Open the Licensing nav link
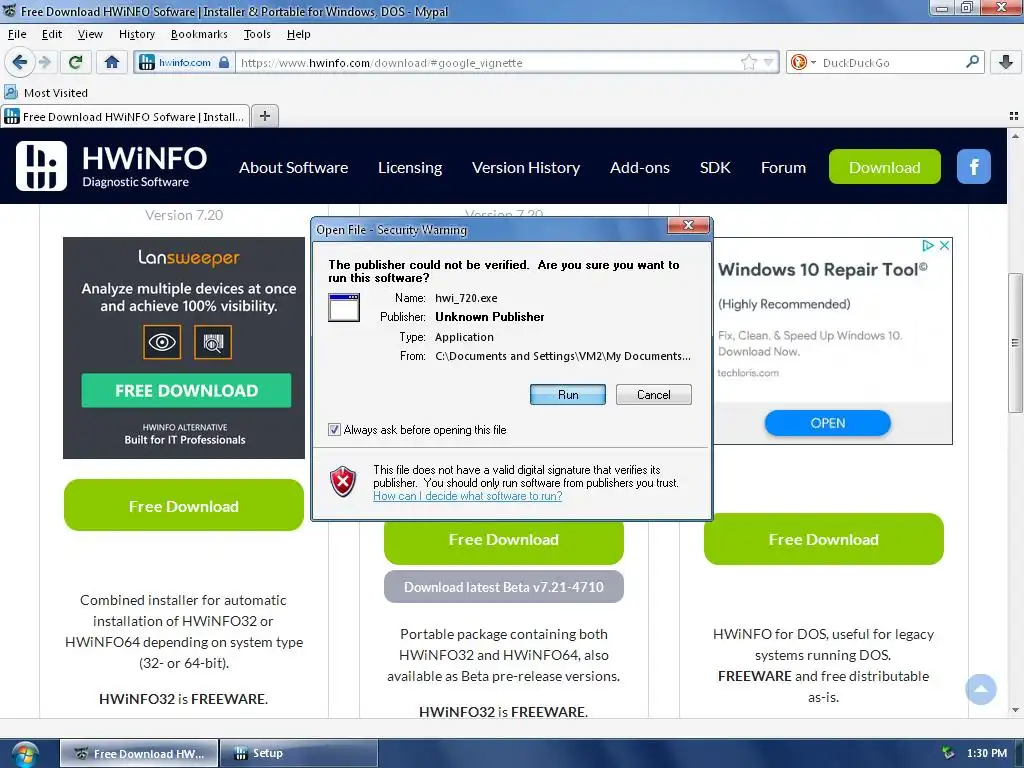The width and height of the screenshot is (1024, 768). coord(410,168)
